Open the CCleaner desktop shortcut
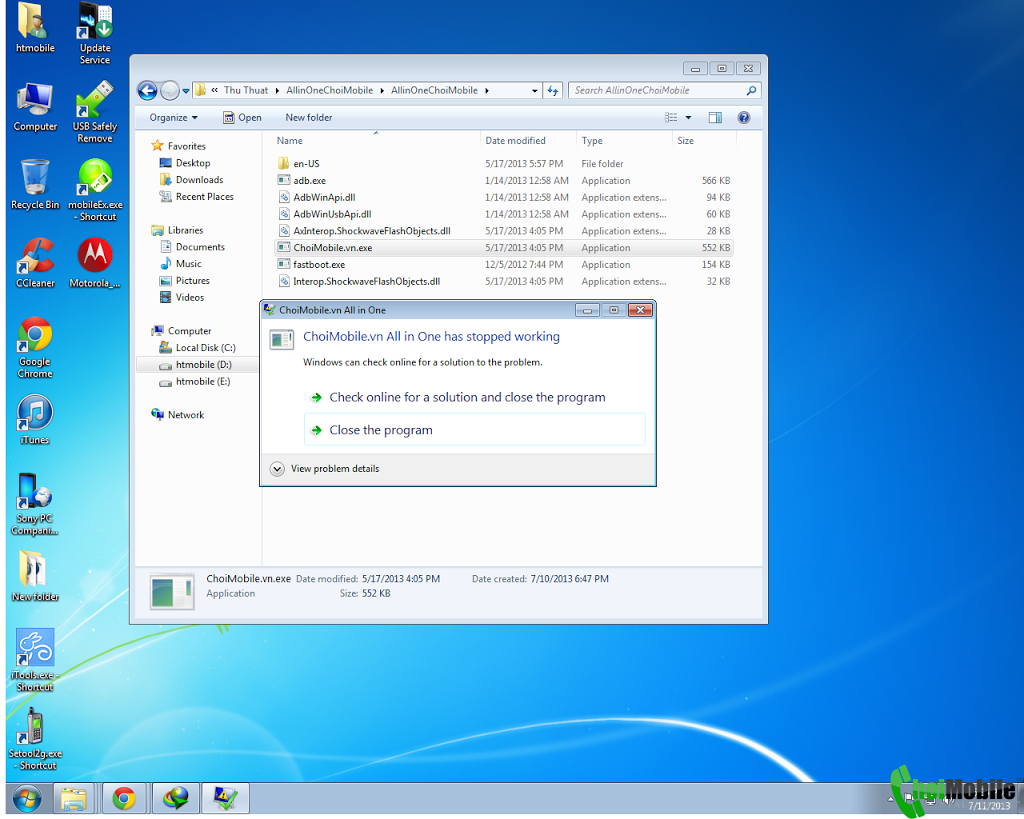Screen dimensions: 1024x819 pos(35,263)
